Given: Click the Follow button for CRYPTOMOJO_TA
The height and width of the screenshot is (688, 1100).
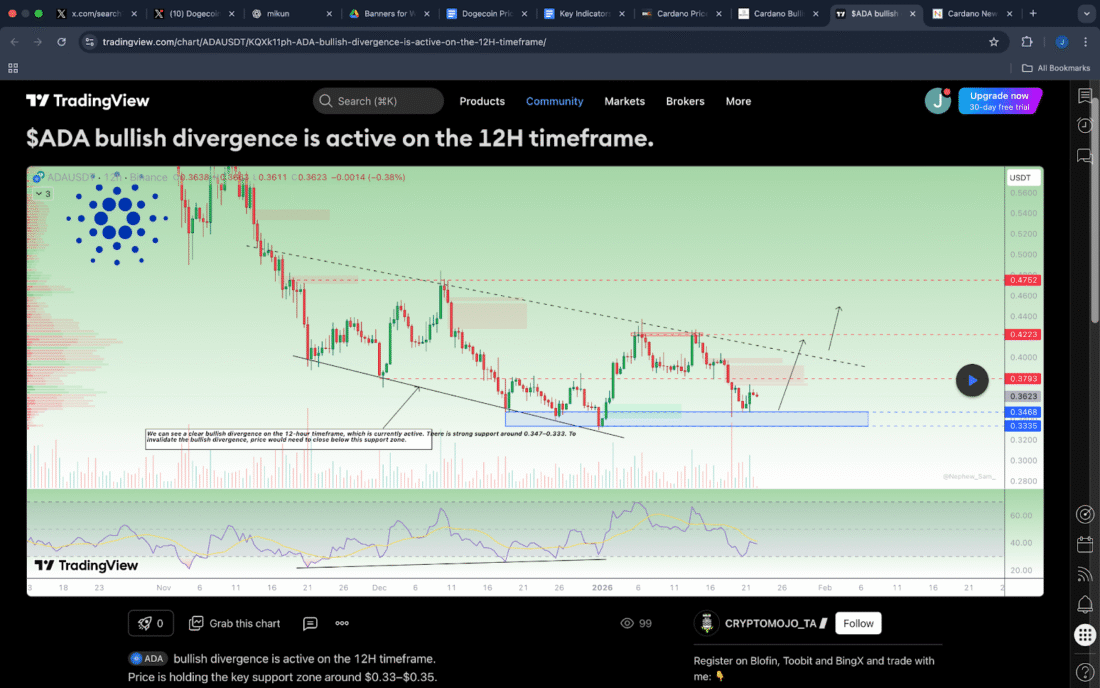Looking at the screenshot, I should 857,623.
